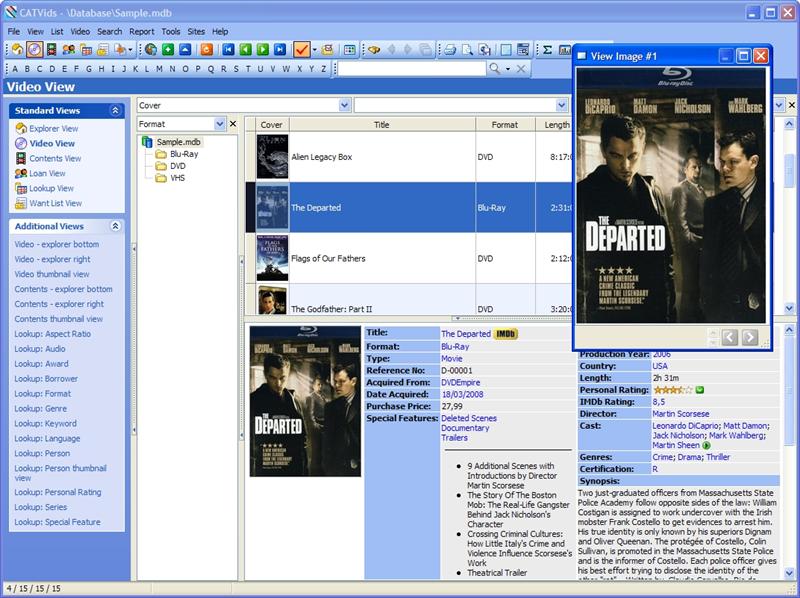Click the DVDEmpire acquired-from link
This screenshot has height=598, width=800.
coord(461,382)
